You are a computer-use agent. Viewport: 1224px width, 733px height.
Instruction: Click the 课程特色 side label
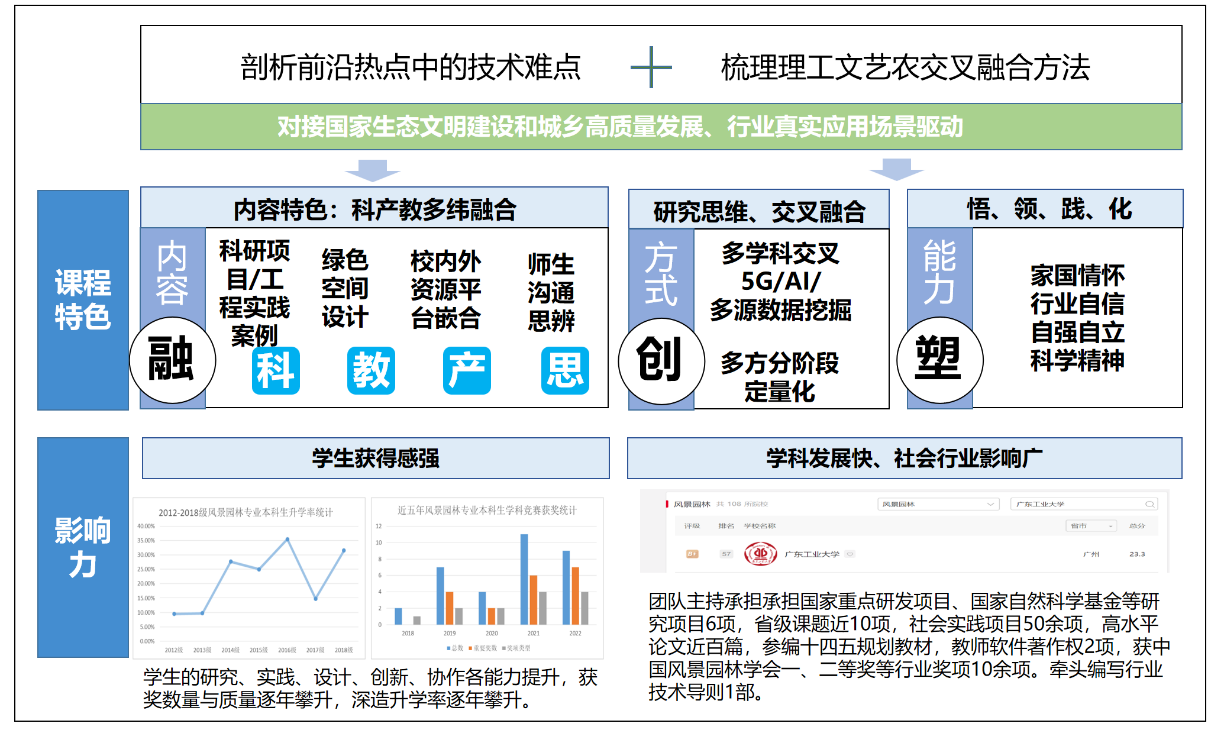point(83,300)
